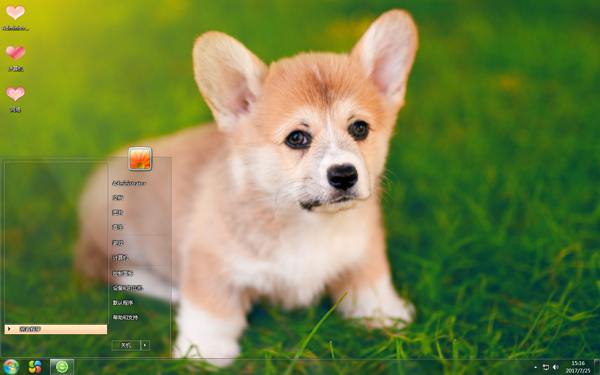The height and width of the screenshot is (375, 600).
Task: Click the Show desktop strip
Action: click(x=597, y=367)
